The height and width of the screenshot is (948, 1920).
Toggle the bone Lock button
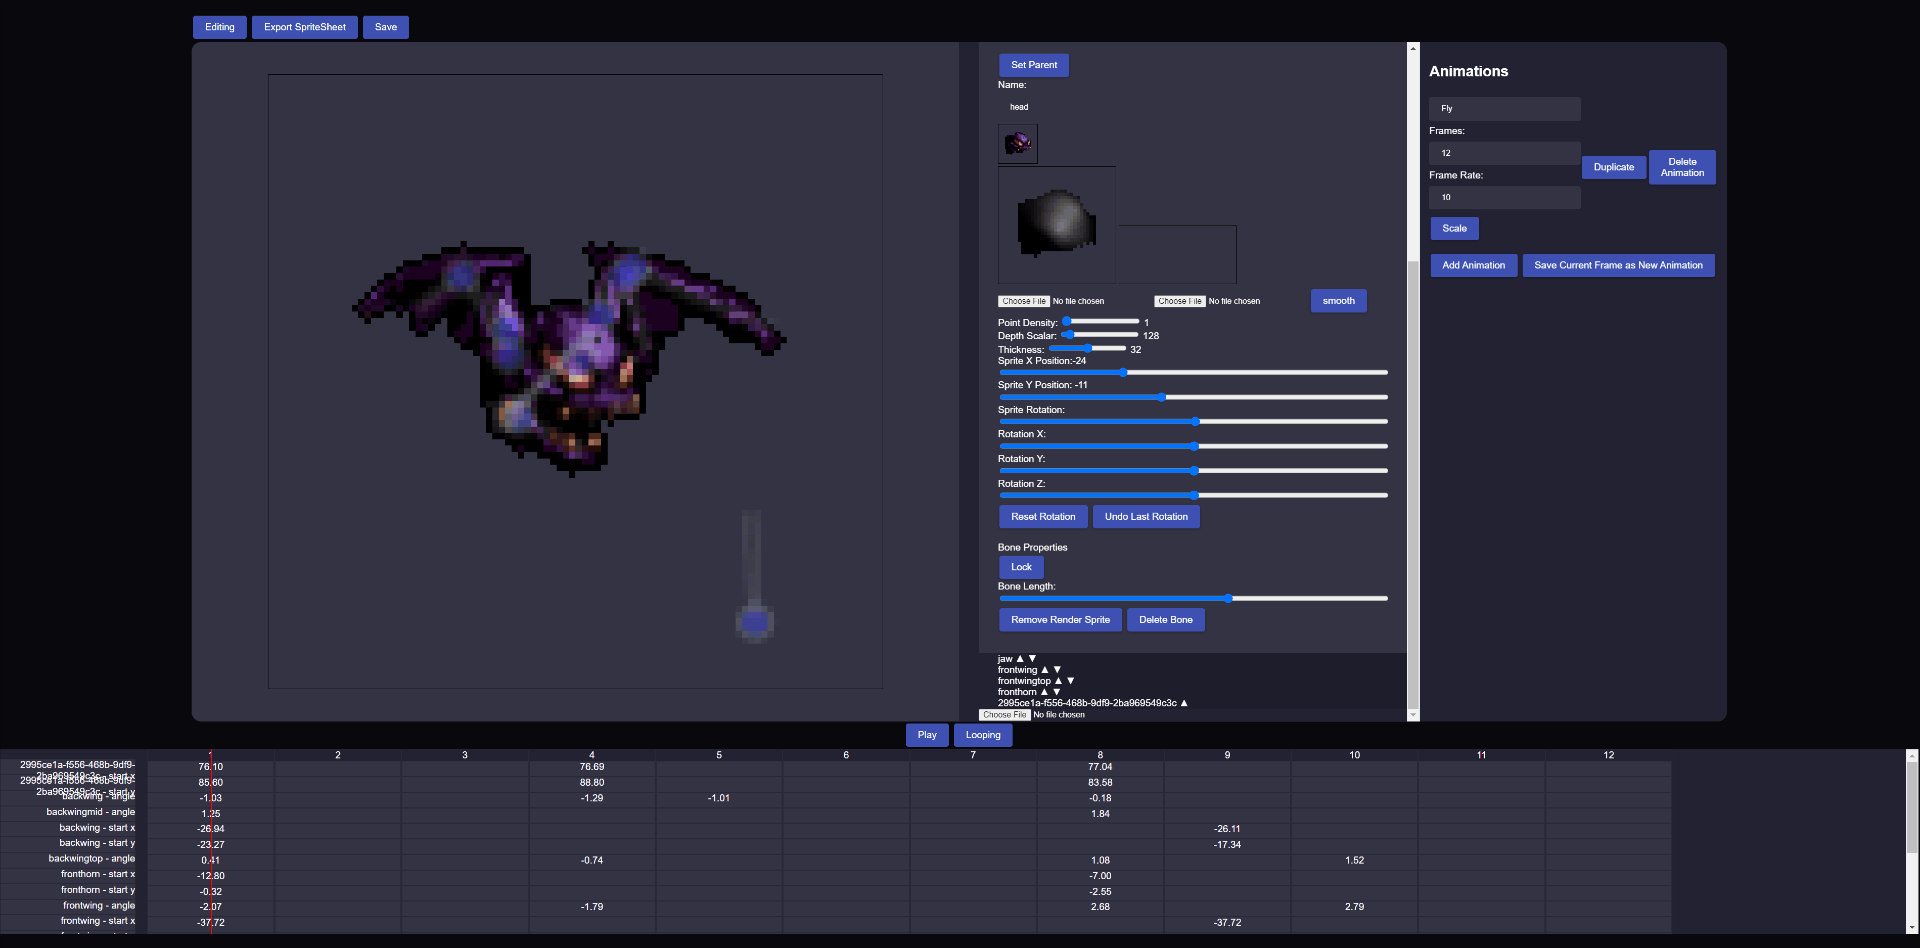(1021, 567)
